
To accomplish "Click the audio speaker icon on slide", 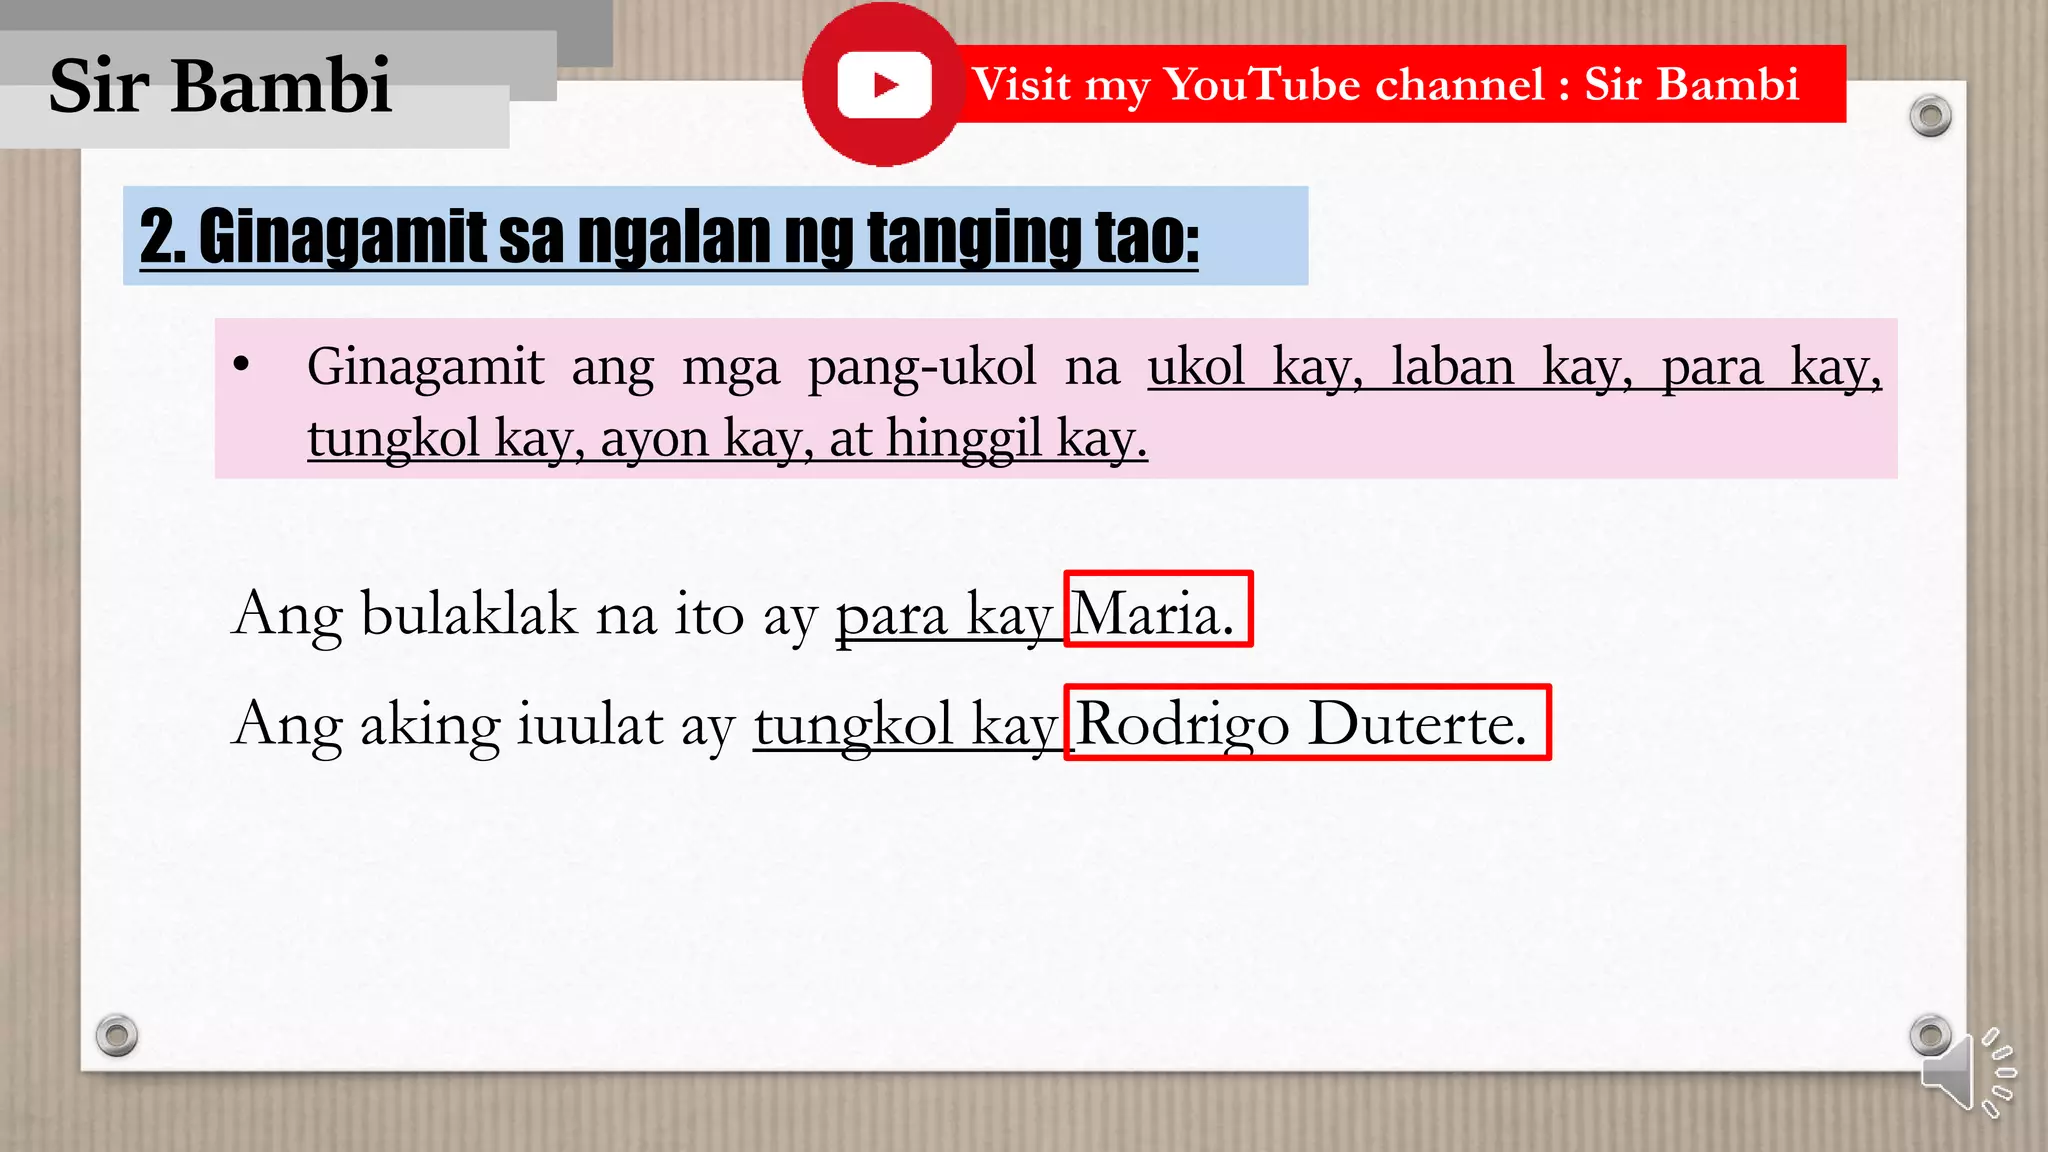I will 1967,1073.
